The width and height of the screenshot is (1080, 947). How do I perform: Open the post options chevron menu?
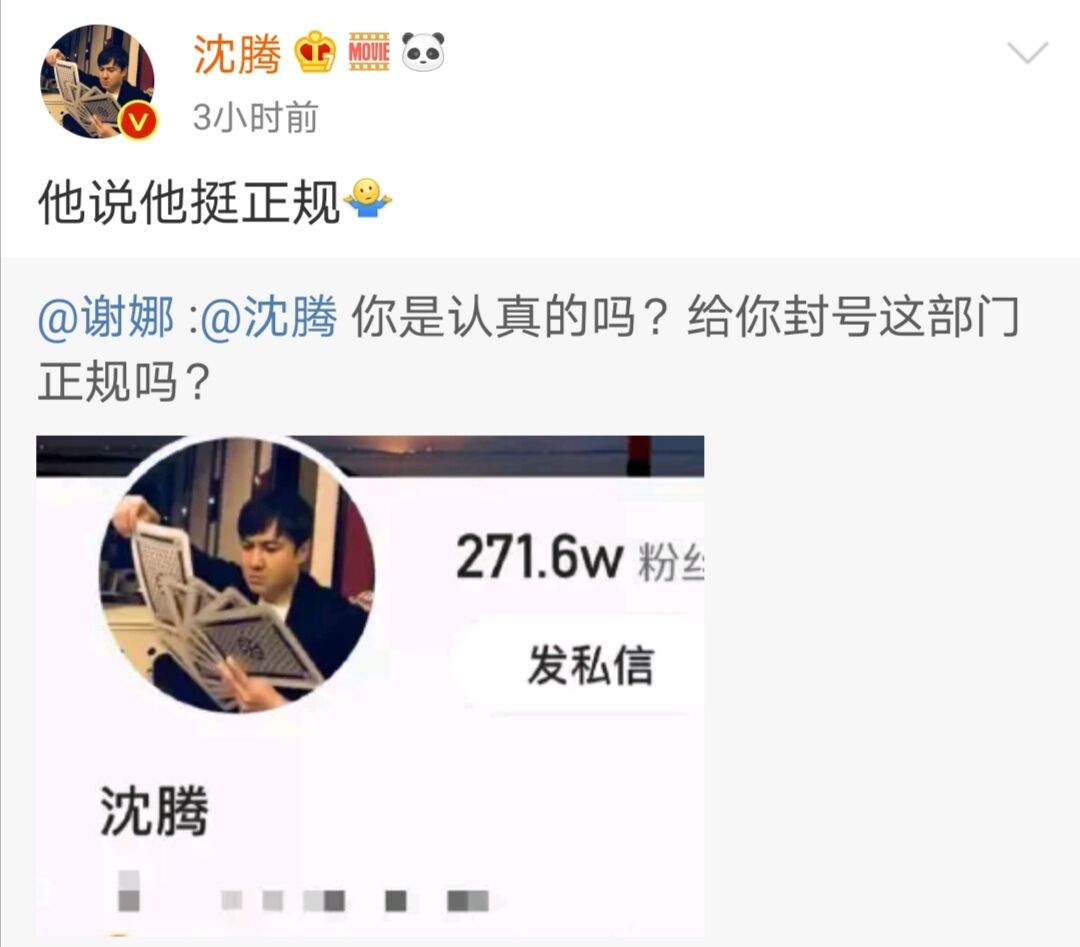pyautogui.click(x=1027, y=52)
